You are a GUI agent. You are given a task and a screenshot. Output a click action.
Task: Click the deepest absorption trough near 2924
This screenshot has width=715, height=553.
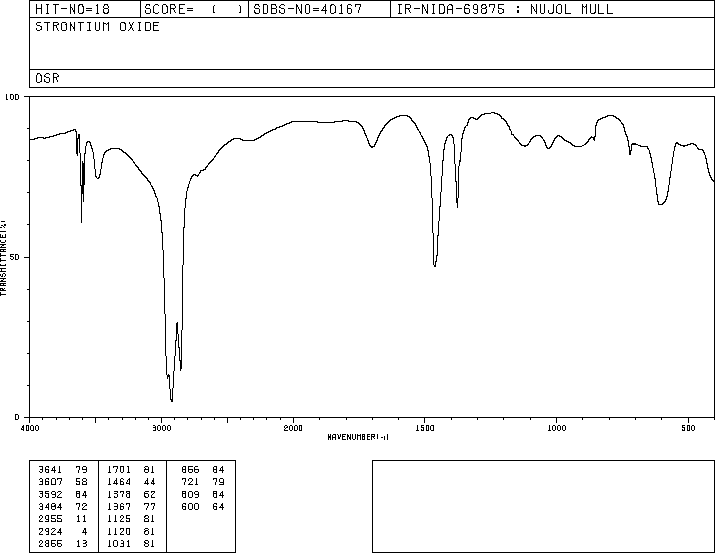coord(171,400)
